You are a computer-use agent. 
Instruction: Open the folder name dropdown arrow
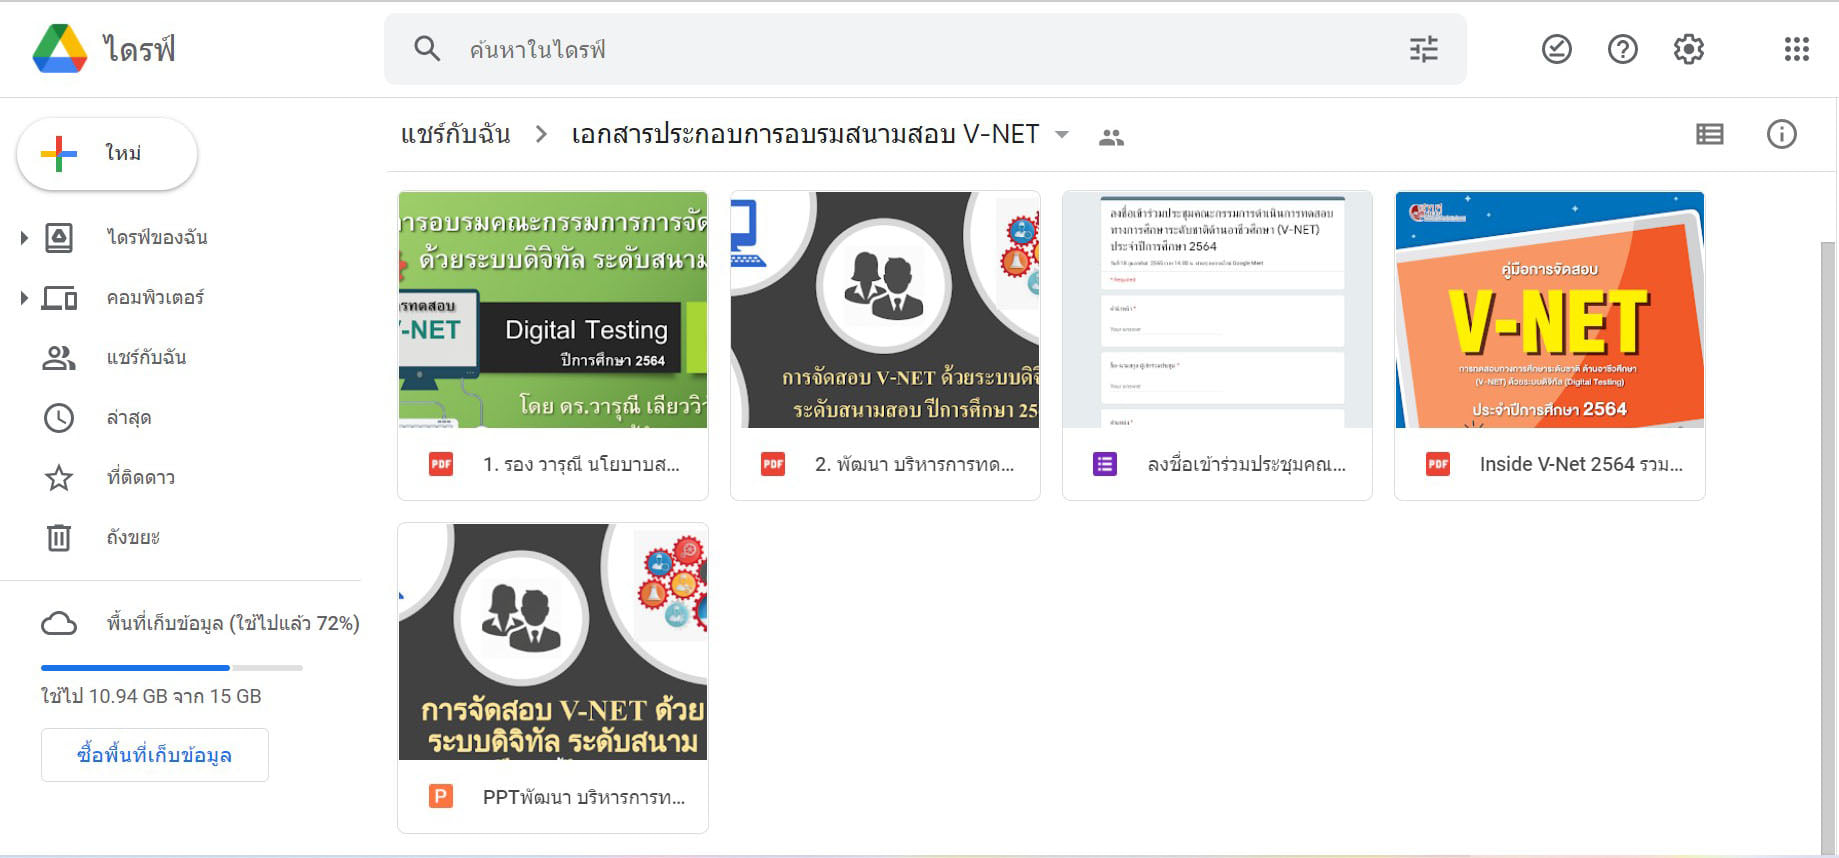1062,134
